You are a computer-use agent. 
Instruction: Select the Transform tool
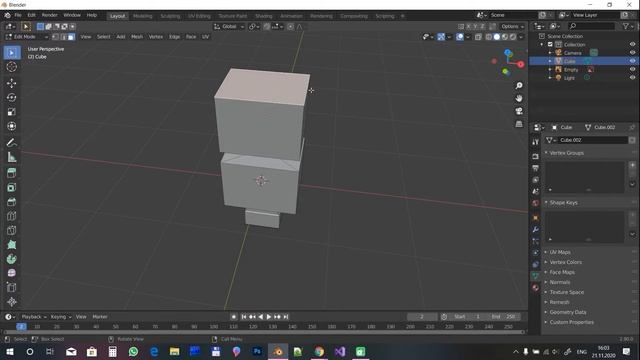pos(11,126)
